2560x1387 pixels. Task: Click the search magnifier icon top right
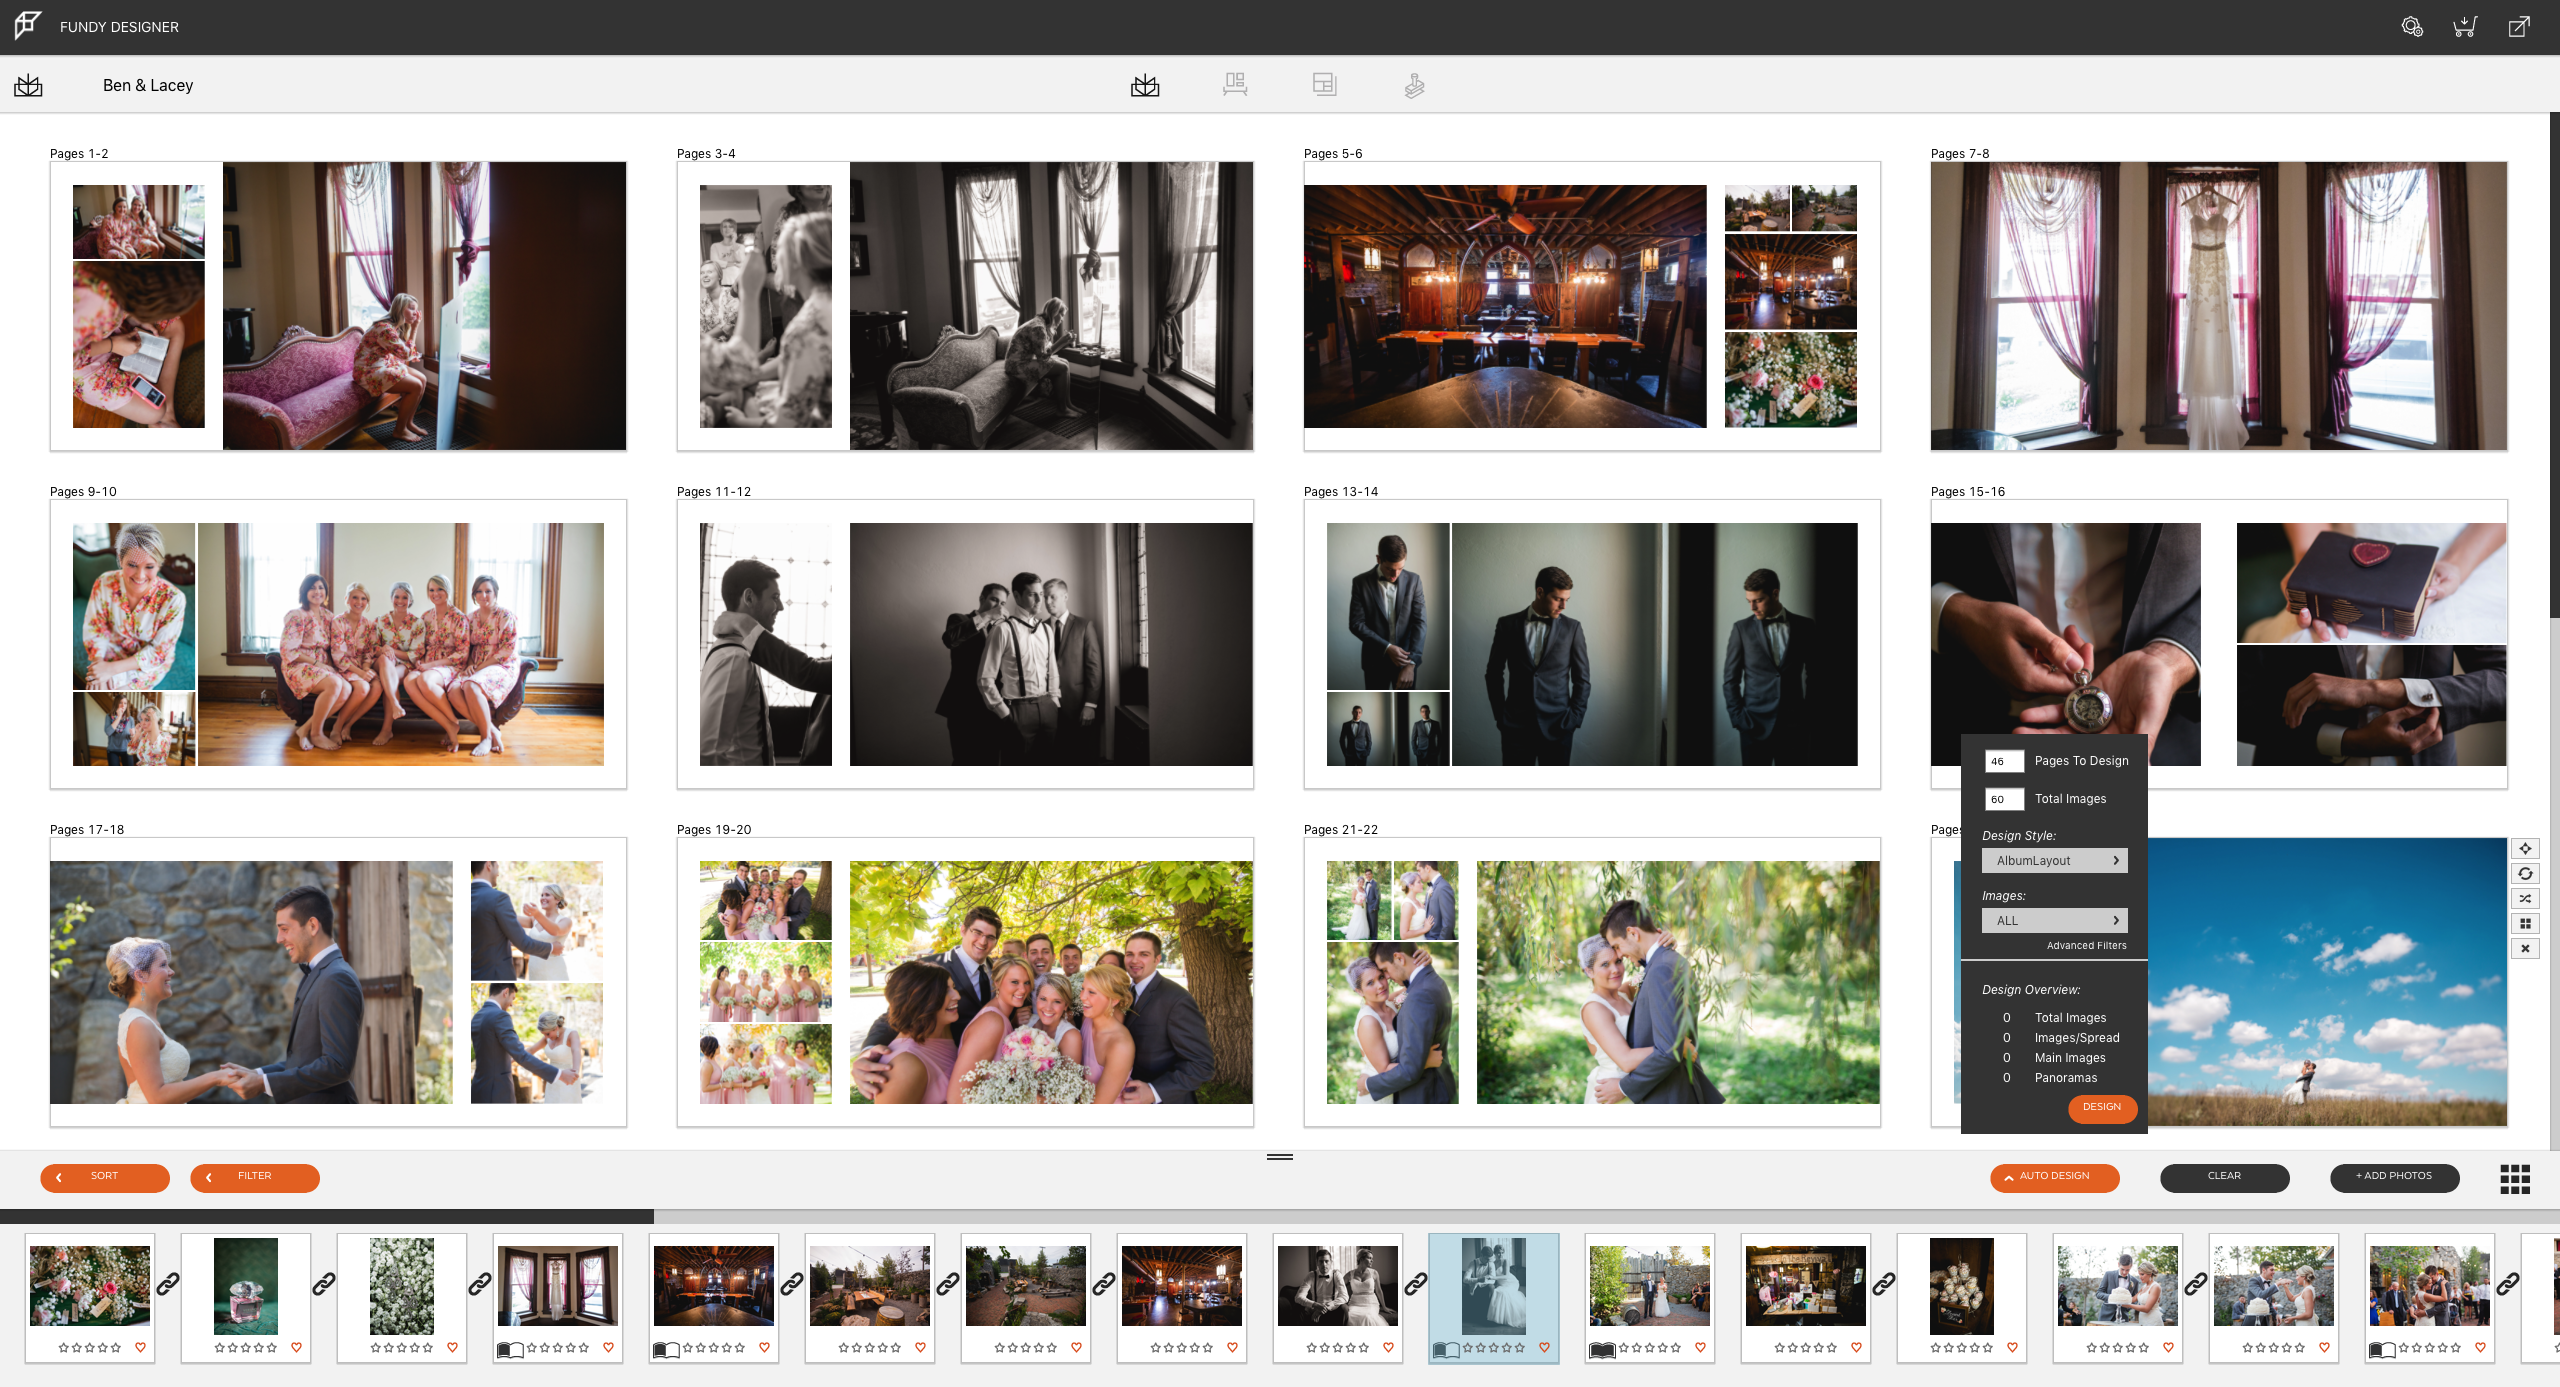pos(2408,26)
